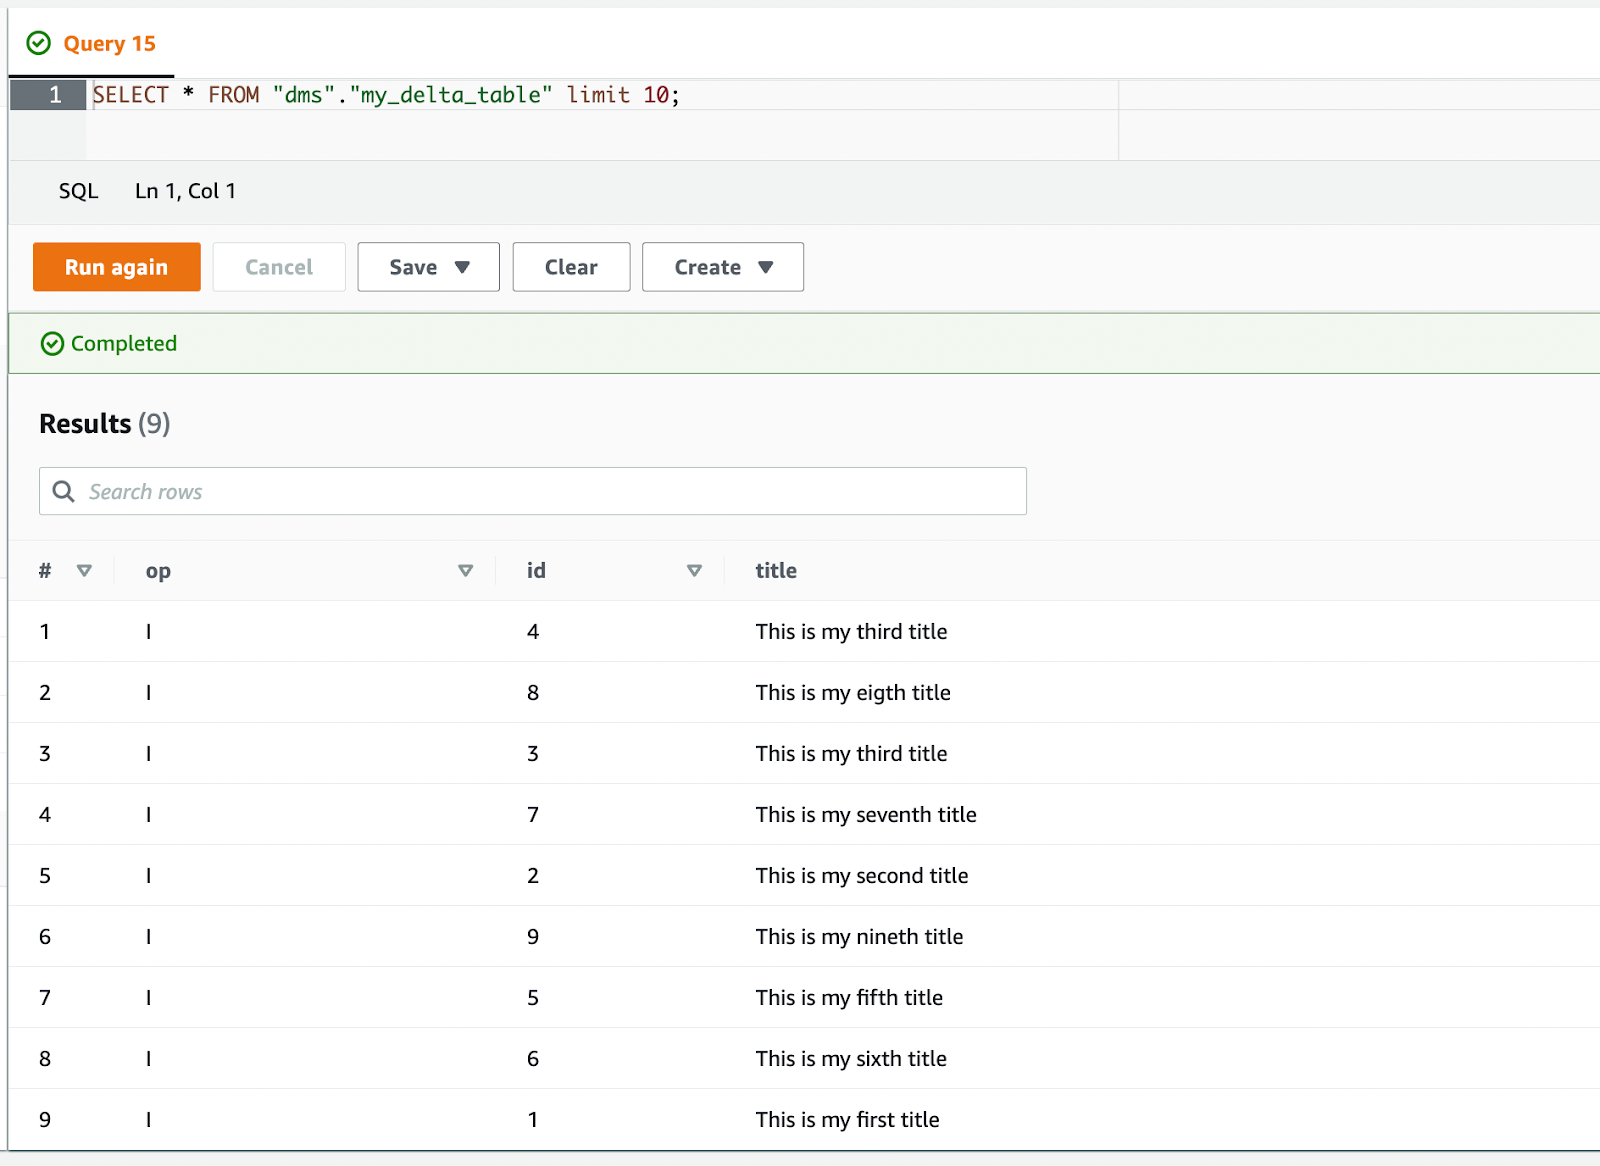
Task: Click the green check icon beside Query 15
Action: click(38, 43)
